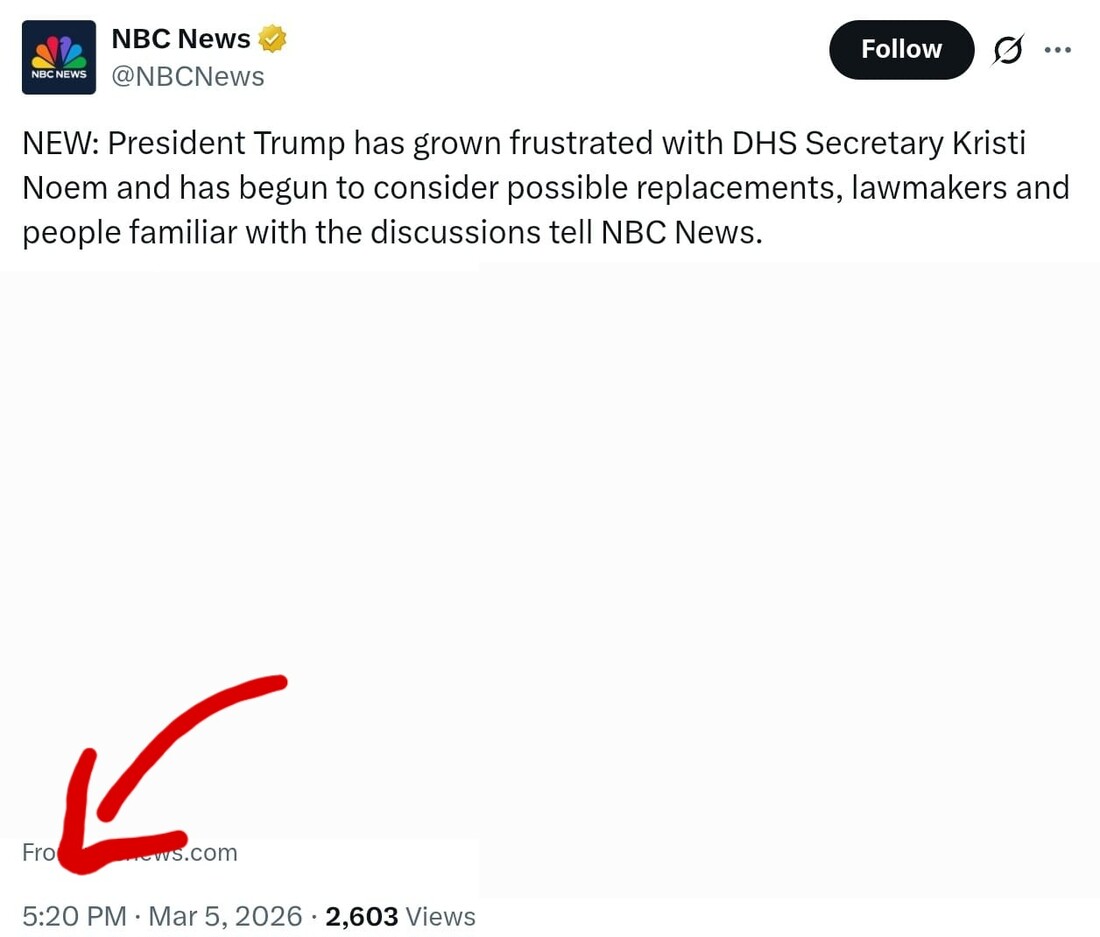Screen dimensions: 1100x937
Task: Click the @NBCNews handle
Action: (x=188, y=77)
